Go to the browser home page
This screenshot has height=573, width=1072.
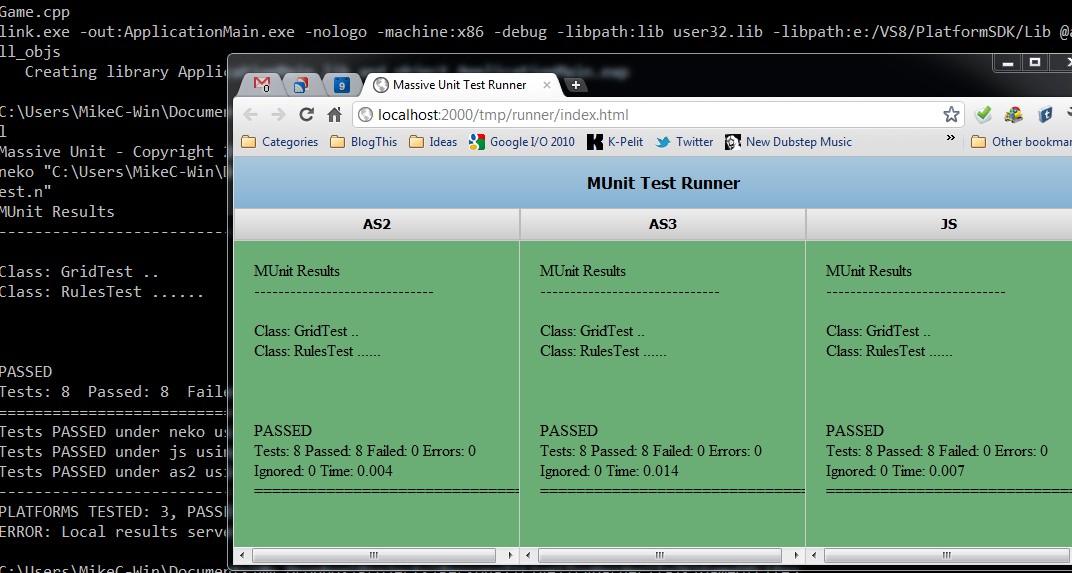point(335,114)
